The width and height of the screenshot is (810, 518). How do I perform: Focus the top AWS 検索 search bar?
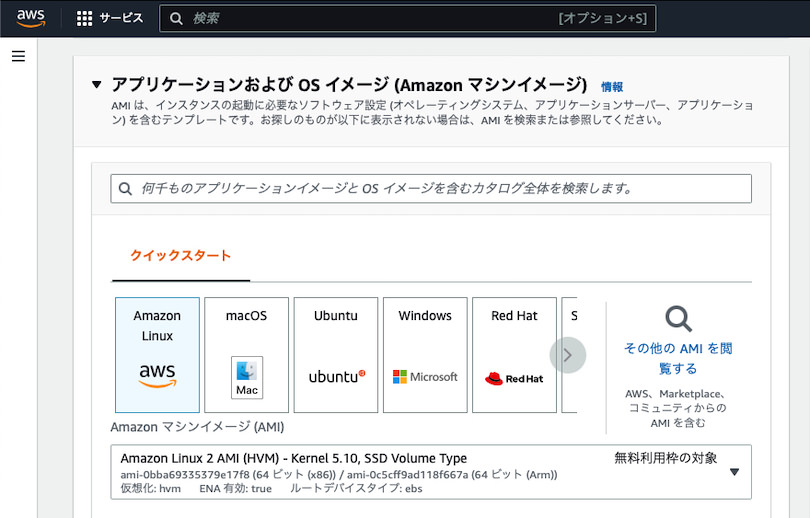[x=408, y=18]
